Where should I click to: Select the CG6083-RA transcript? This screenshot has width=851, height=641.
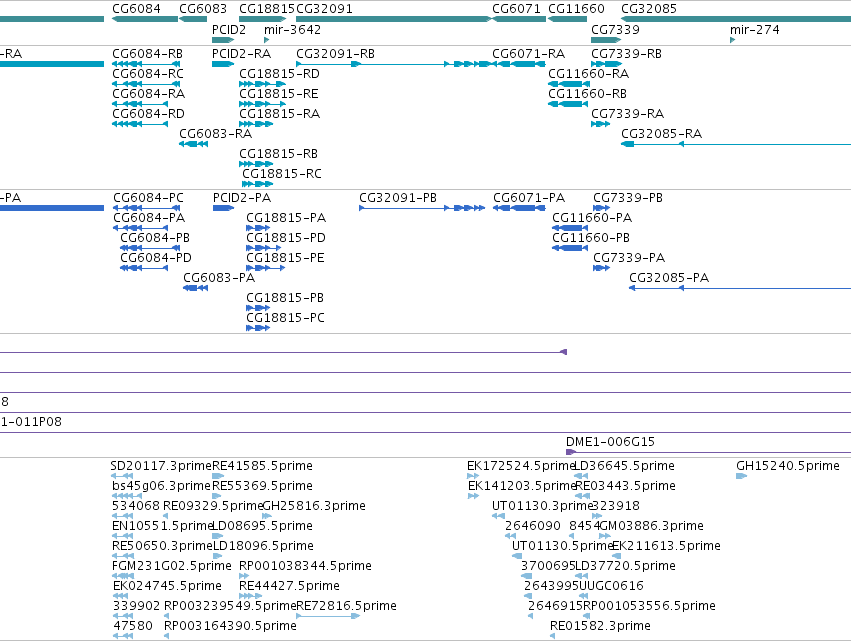pyautogui.click(x=215, y=134)
